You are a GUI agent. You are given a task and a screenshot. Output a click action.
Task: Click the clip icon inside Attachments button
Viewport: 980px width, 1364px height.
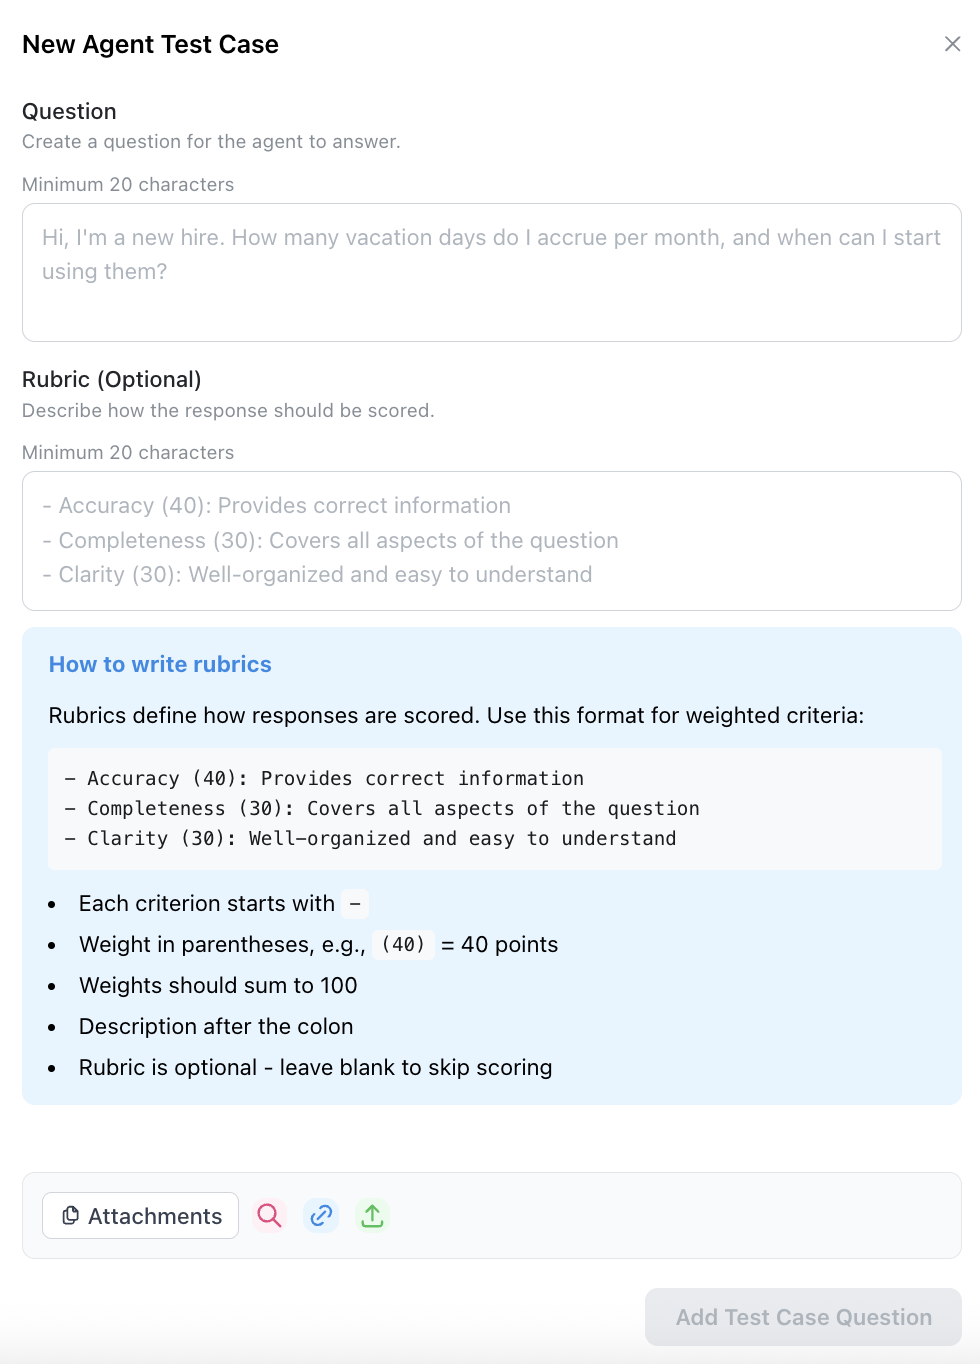point(70,1215)
